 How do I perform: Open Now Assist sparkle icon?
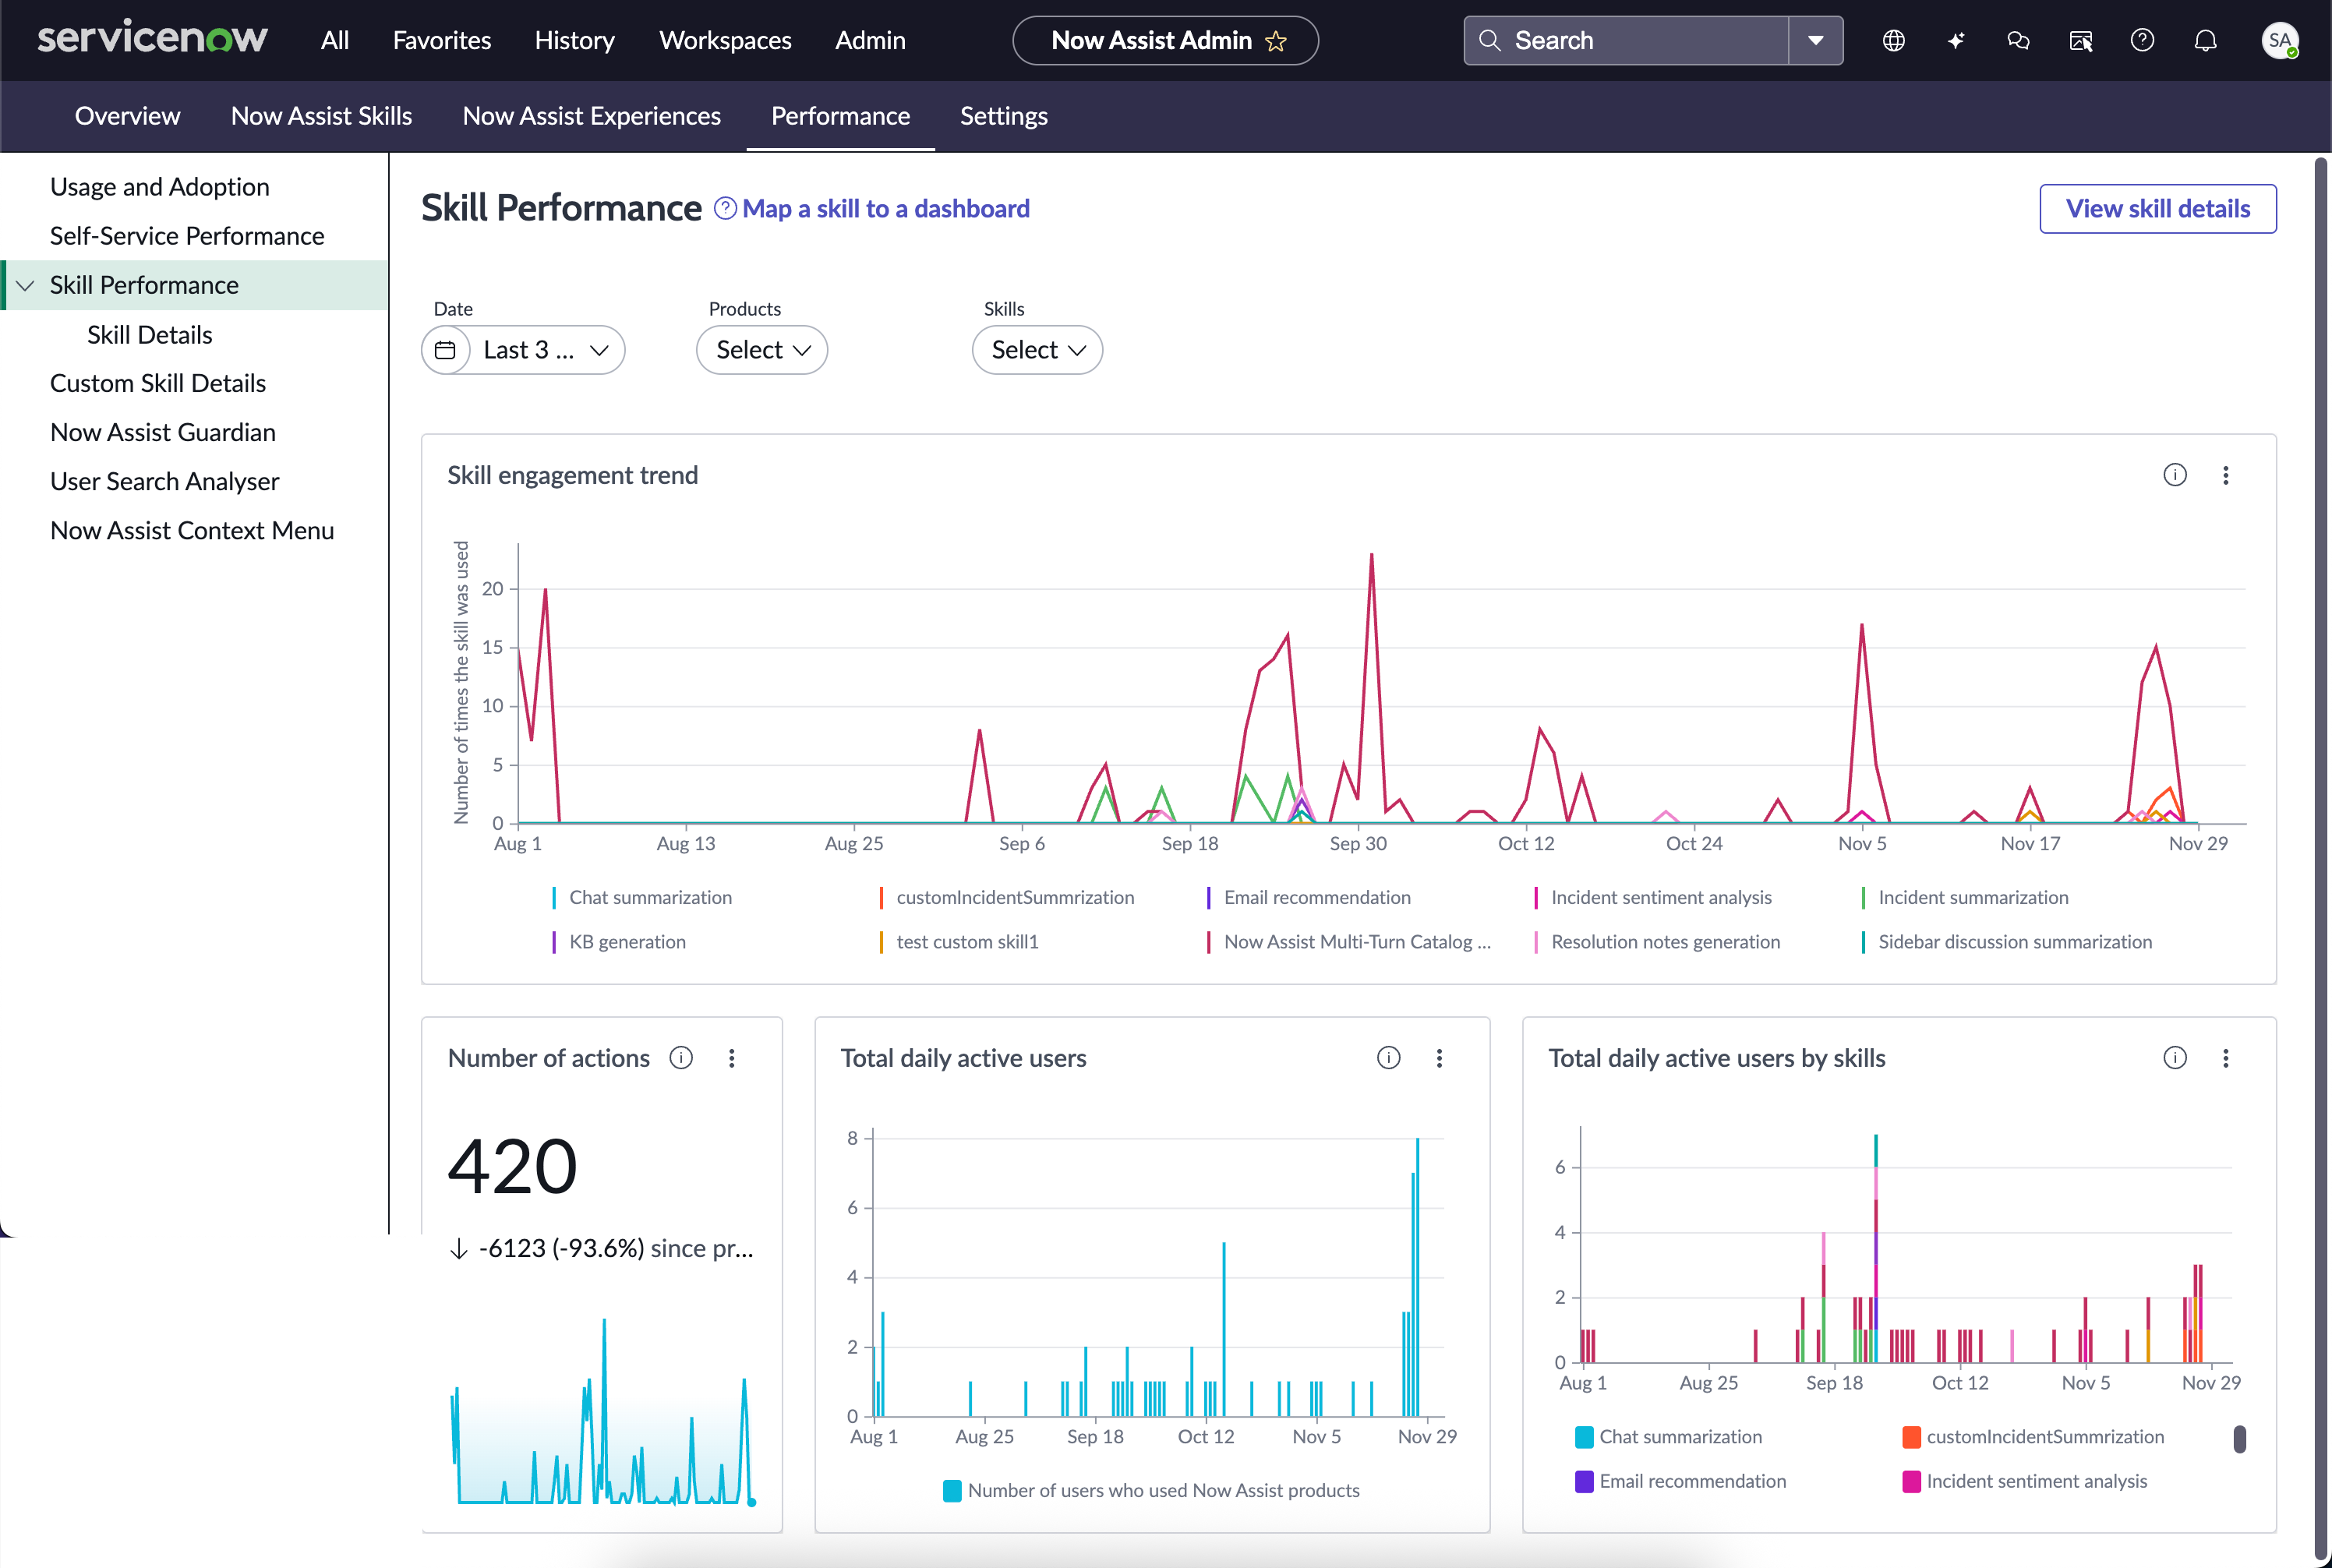tap(1956, 40)
